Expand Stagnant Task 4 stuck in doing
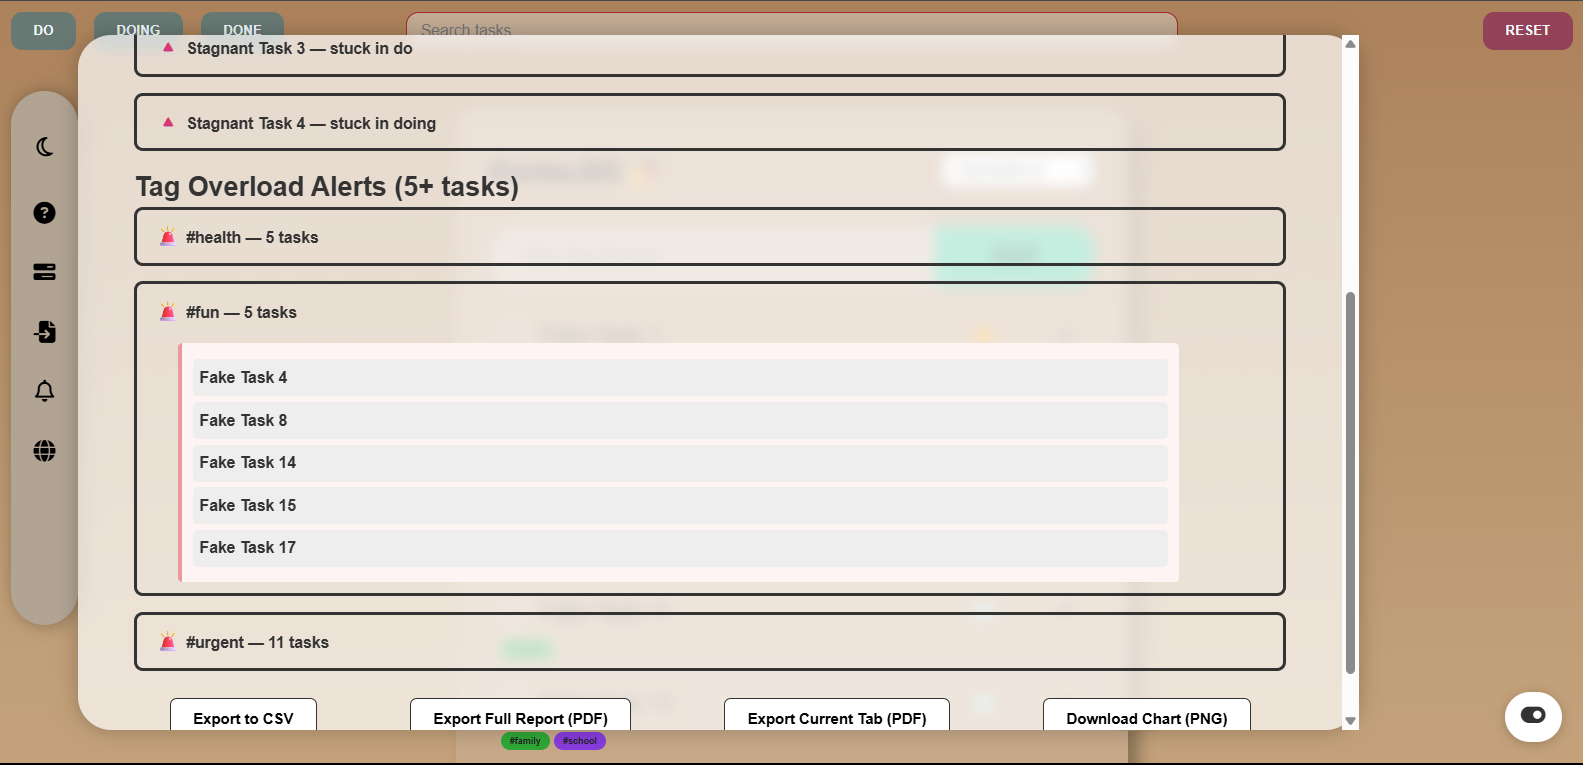Screen dimensions: 1583x765 709,122
